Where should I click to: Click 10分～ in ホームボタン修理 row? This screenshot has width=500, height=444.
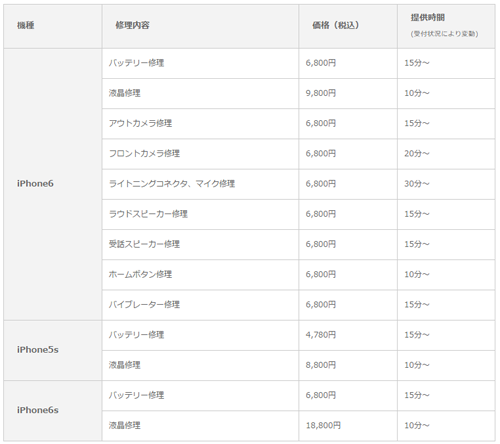(x=417, y=275)
